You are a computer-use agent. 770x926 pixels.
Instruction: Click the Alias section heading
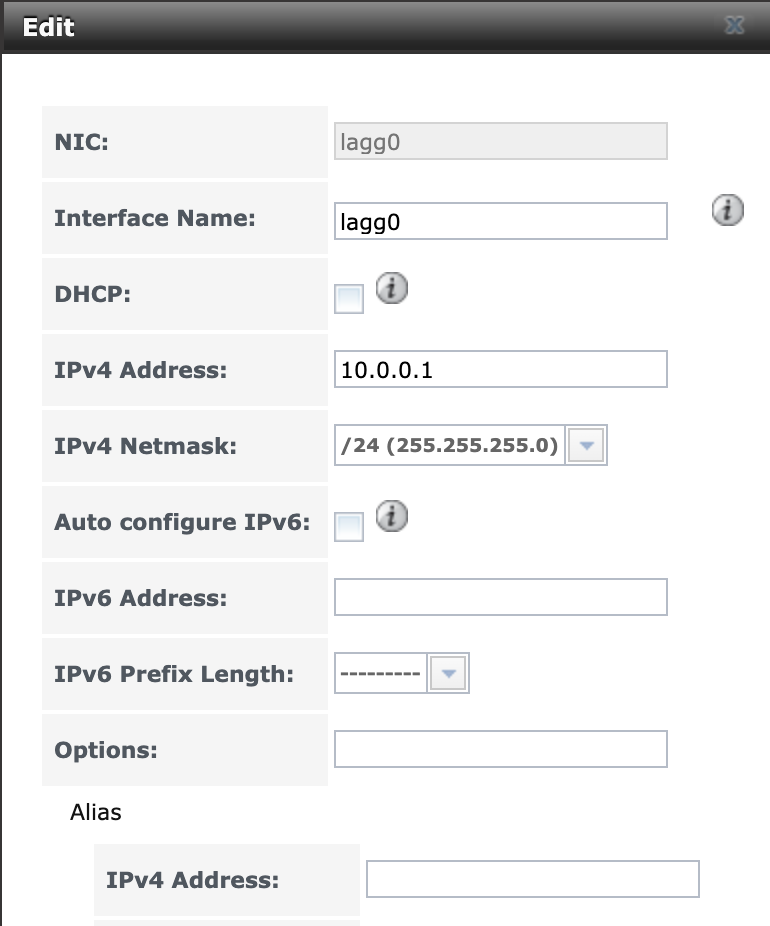click(96, 813)
